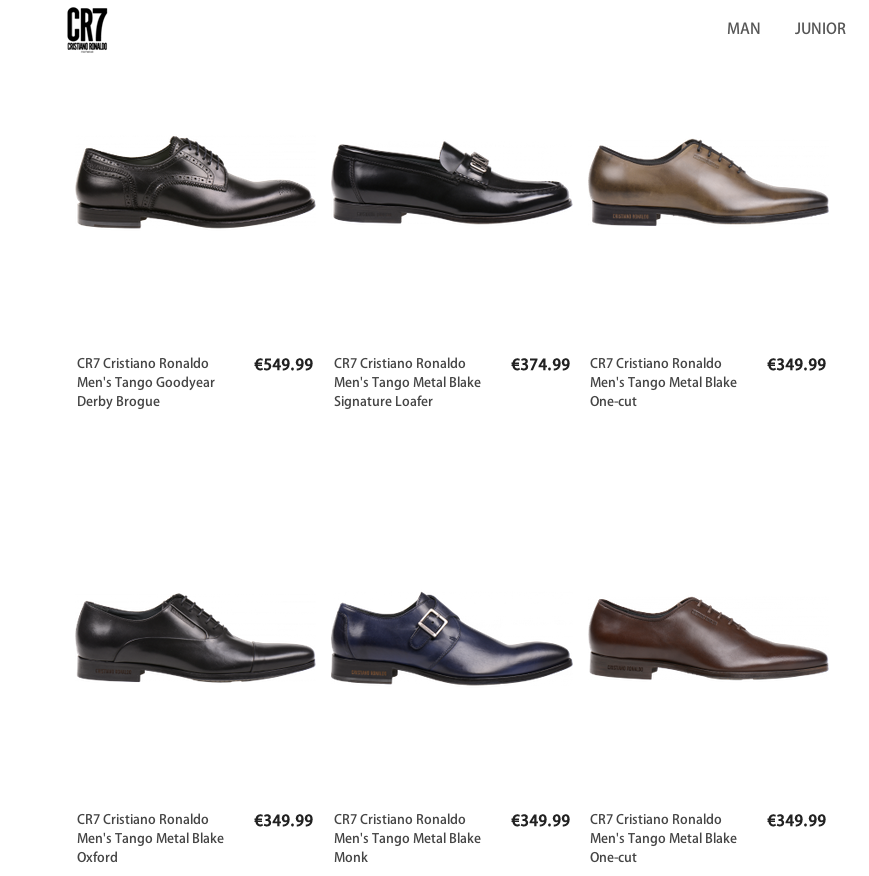Open the navy blue Monk shoe image
The image size is (869, 876).
[452, 638]
